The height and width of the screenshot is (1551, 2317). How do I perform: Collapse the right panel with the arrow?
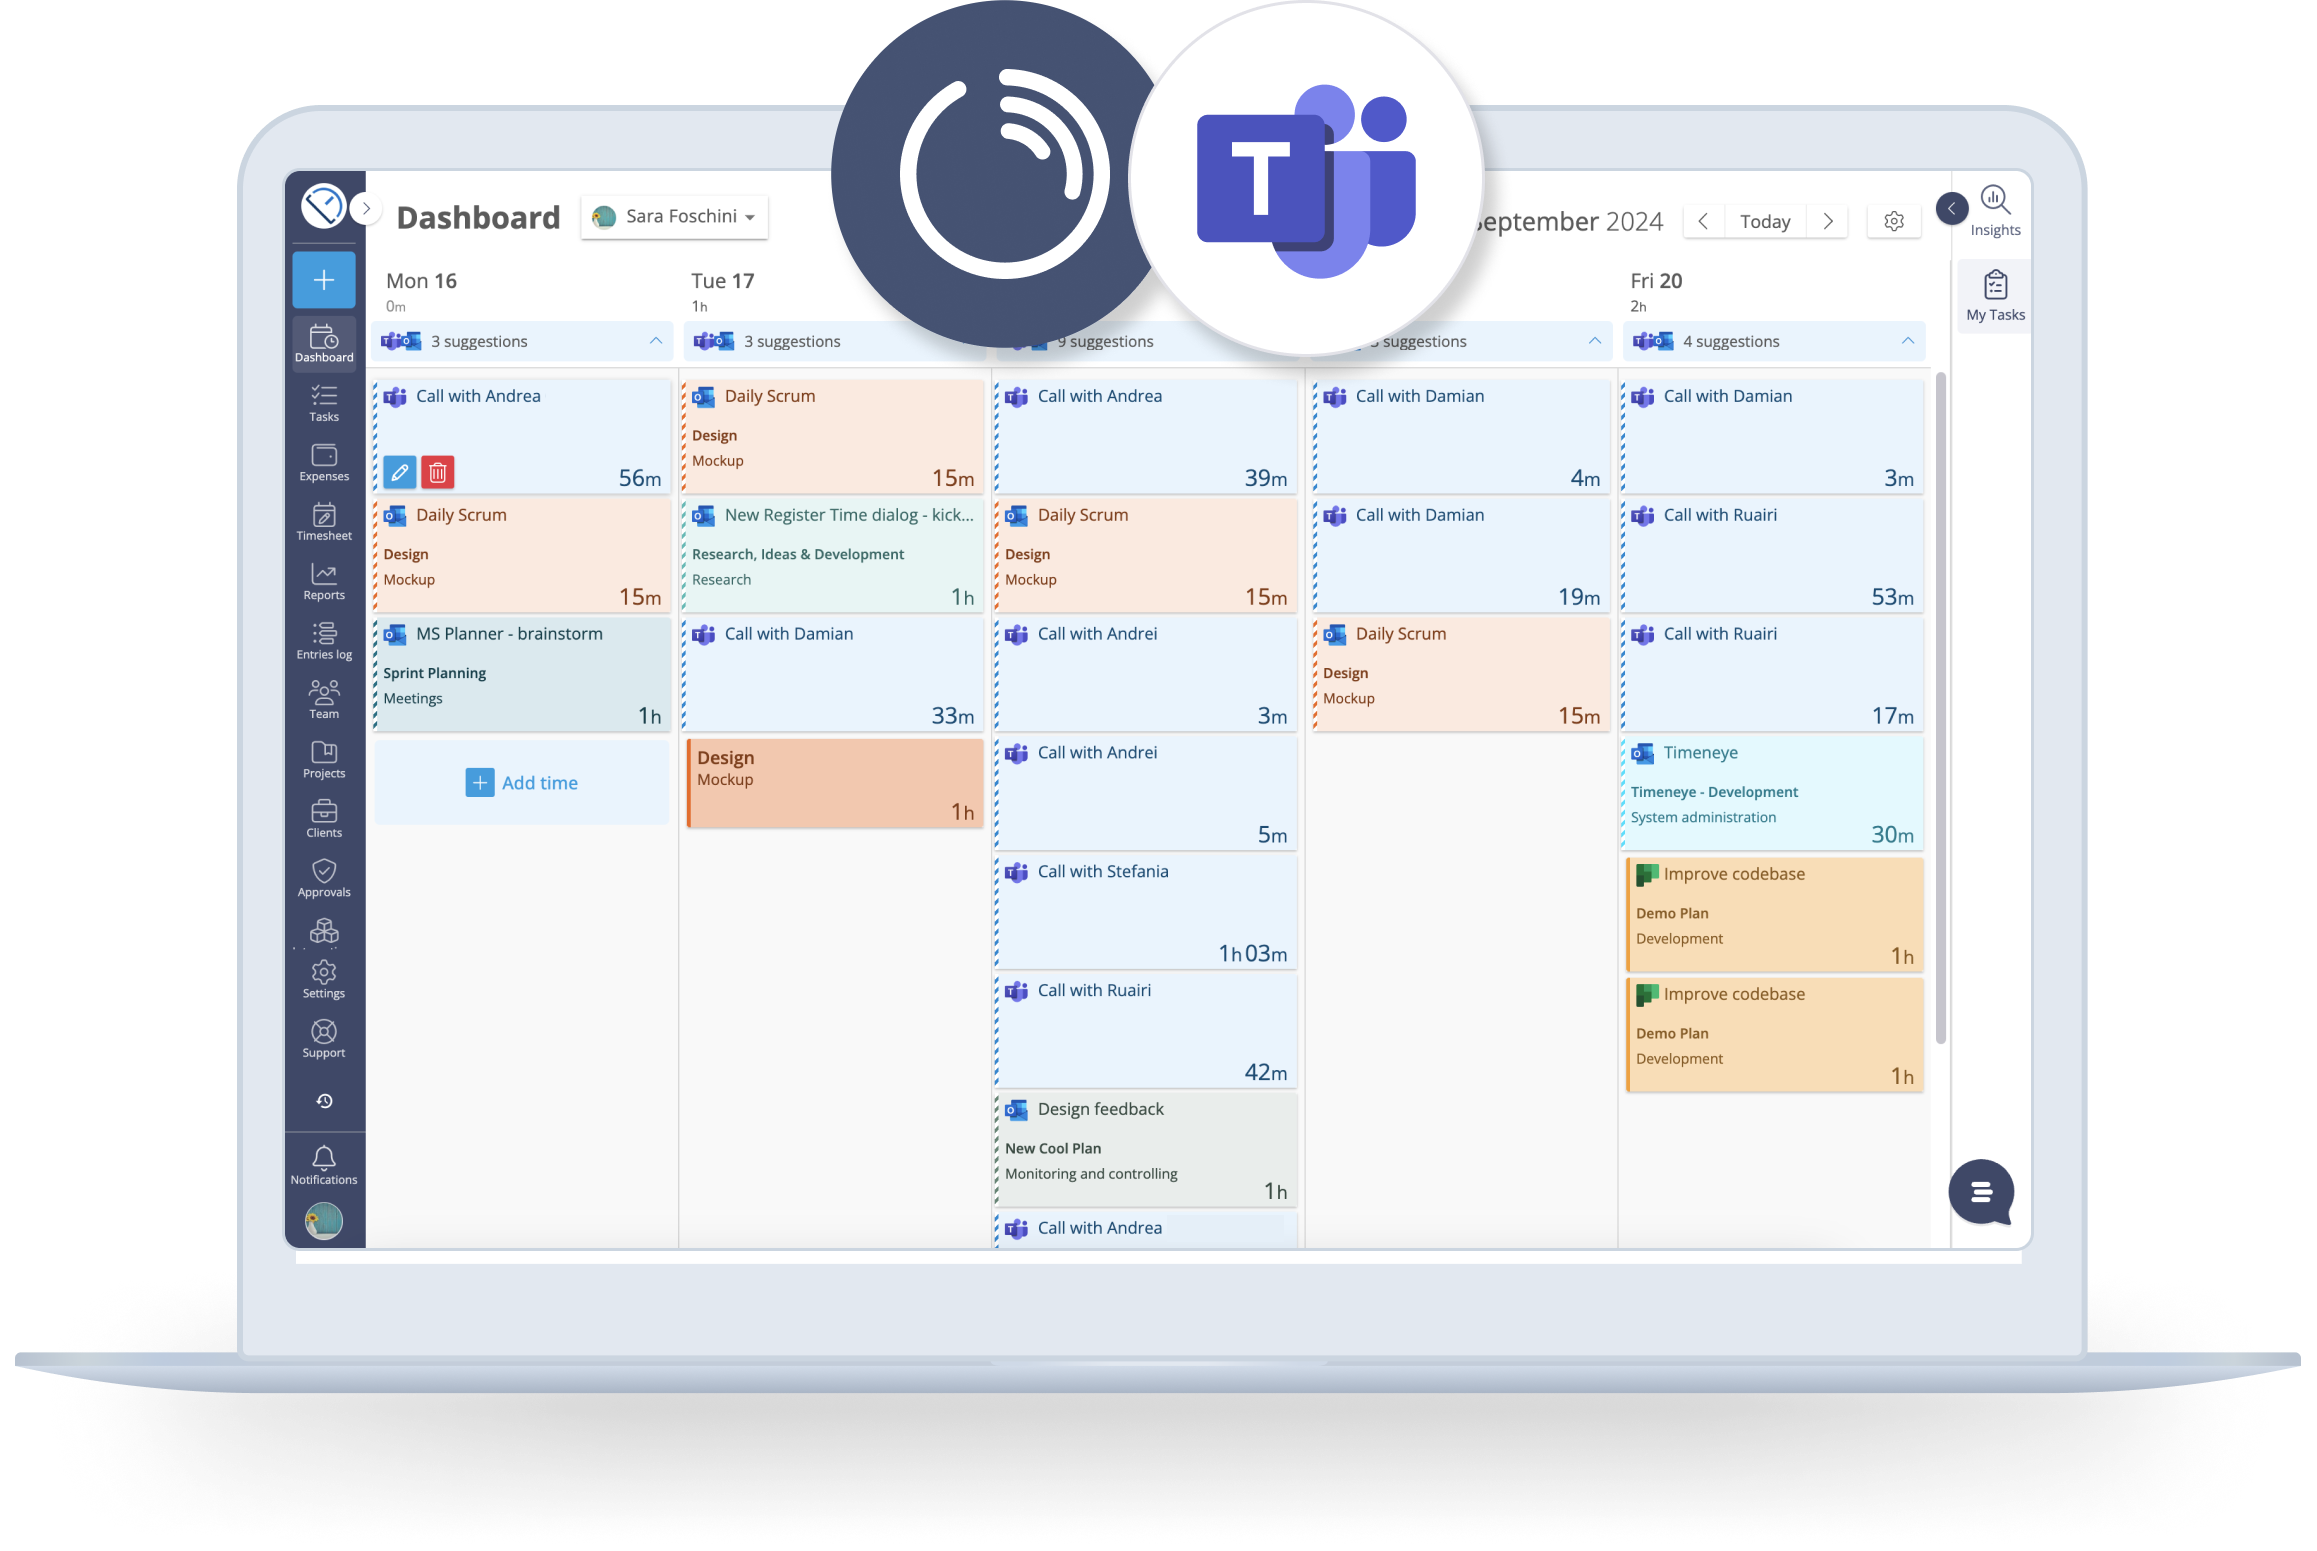point(1951,208)
